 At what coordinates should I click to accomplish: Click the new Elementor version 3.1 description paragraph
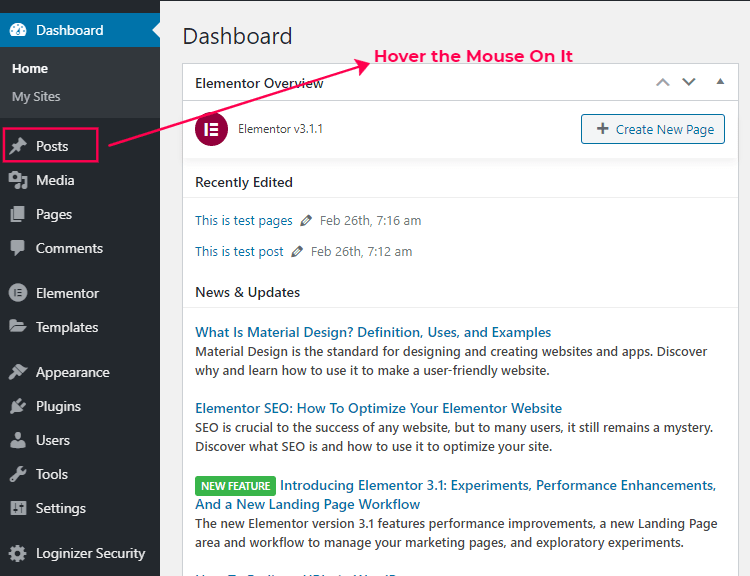[456, 533]
